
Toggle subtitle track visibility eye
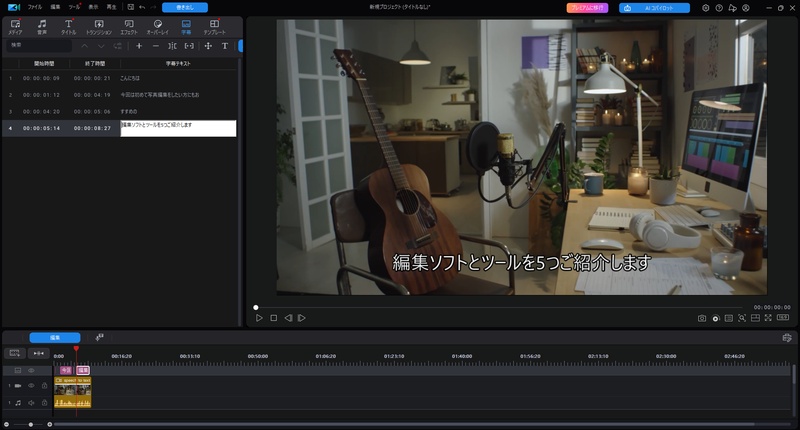pyautogui.click(x=31, y=370)
